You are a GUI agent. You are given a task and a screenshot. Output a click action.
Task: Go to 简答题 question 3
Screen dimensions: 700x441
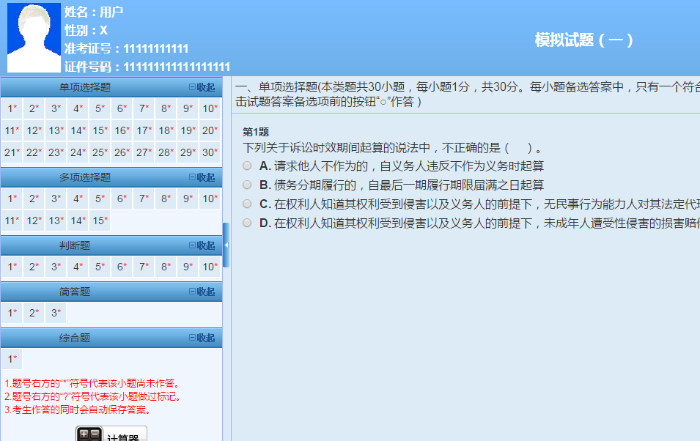pos(56,313)
